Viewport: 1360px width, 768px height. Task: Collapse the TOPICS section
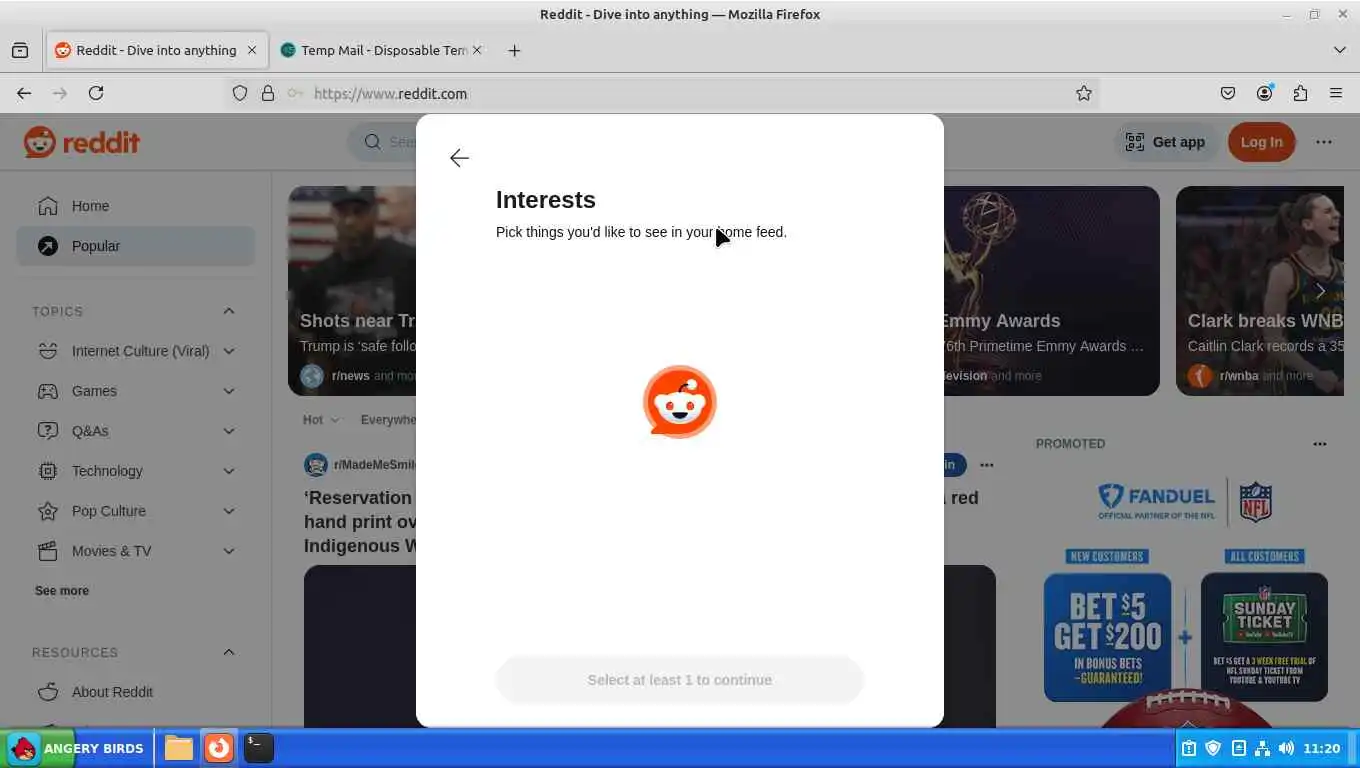pos(229,311)
